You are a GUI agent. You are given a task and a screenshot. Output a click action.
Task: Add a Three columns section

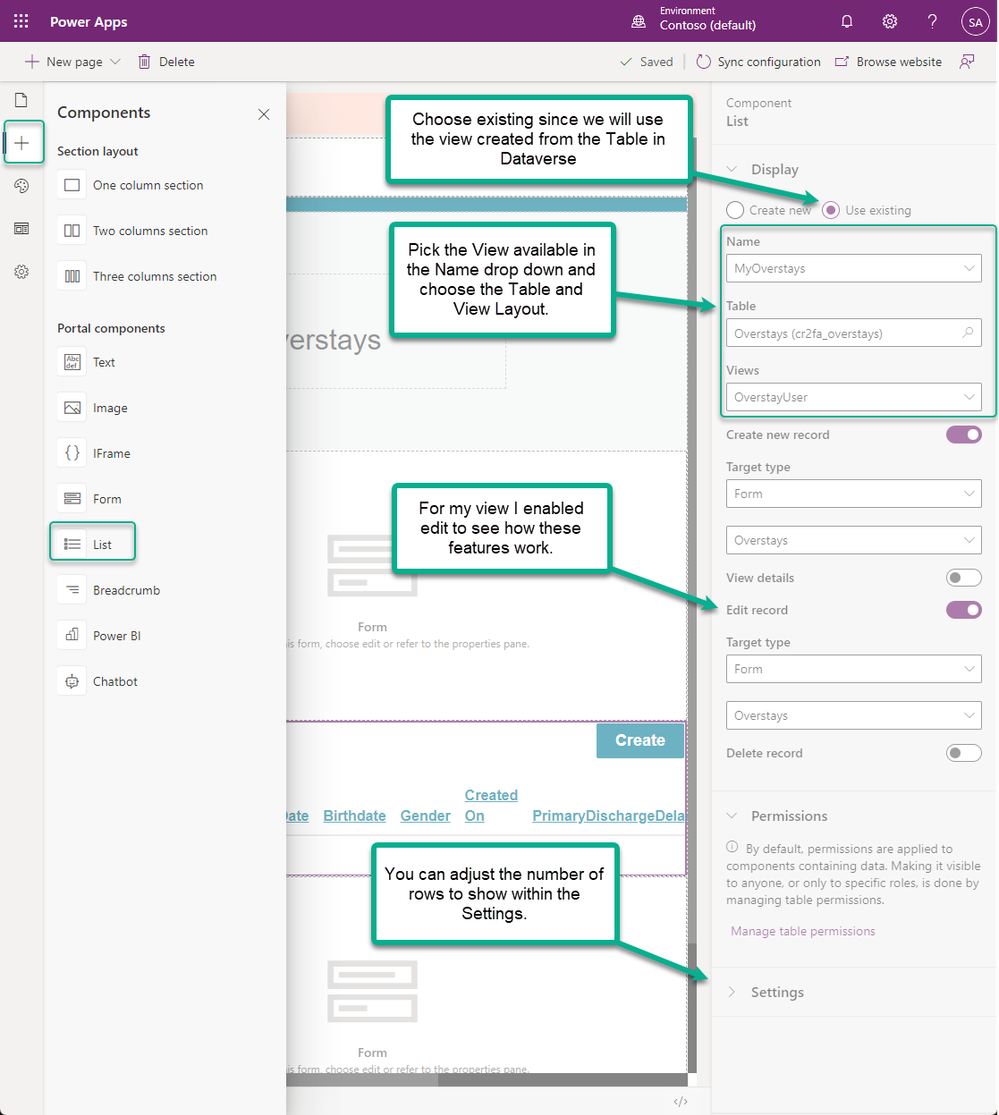pyautogui.click(x=139, y=277)
